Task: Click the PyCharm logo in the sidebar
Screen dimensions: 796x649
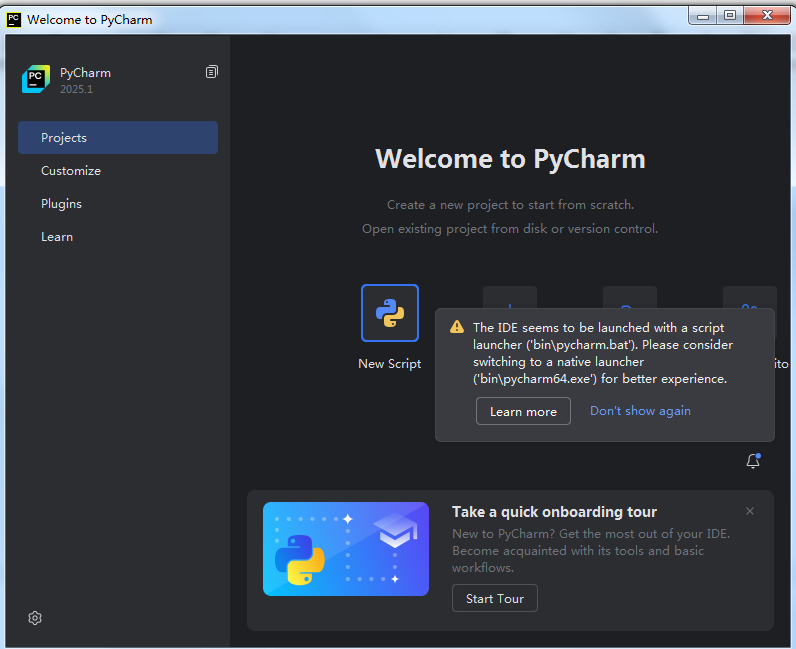Action: 36,79
